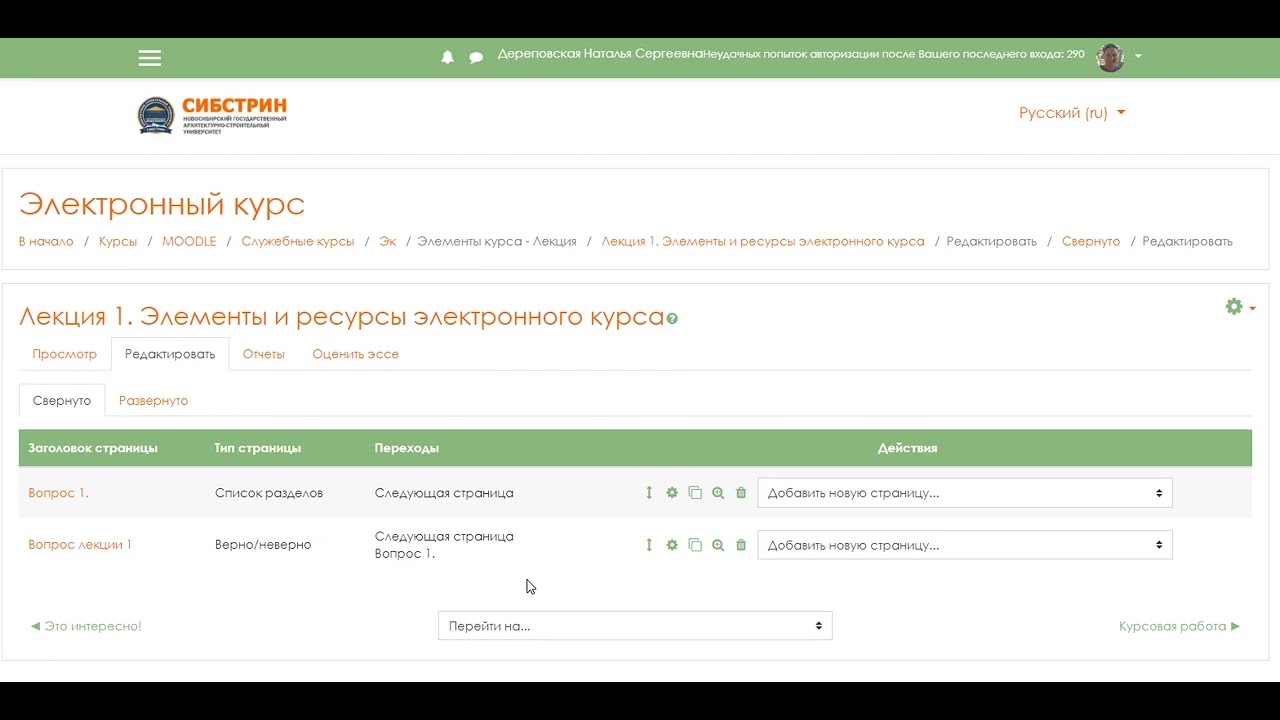The height and width of the screenshot is (720, 1280).
Task: Click breadcrumb 'Служебные курсы'
Action: coord(298,241)
